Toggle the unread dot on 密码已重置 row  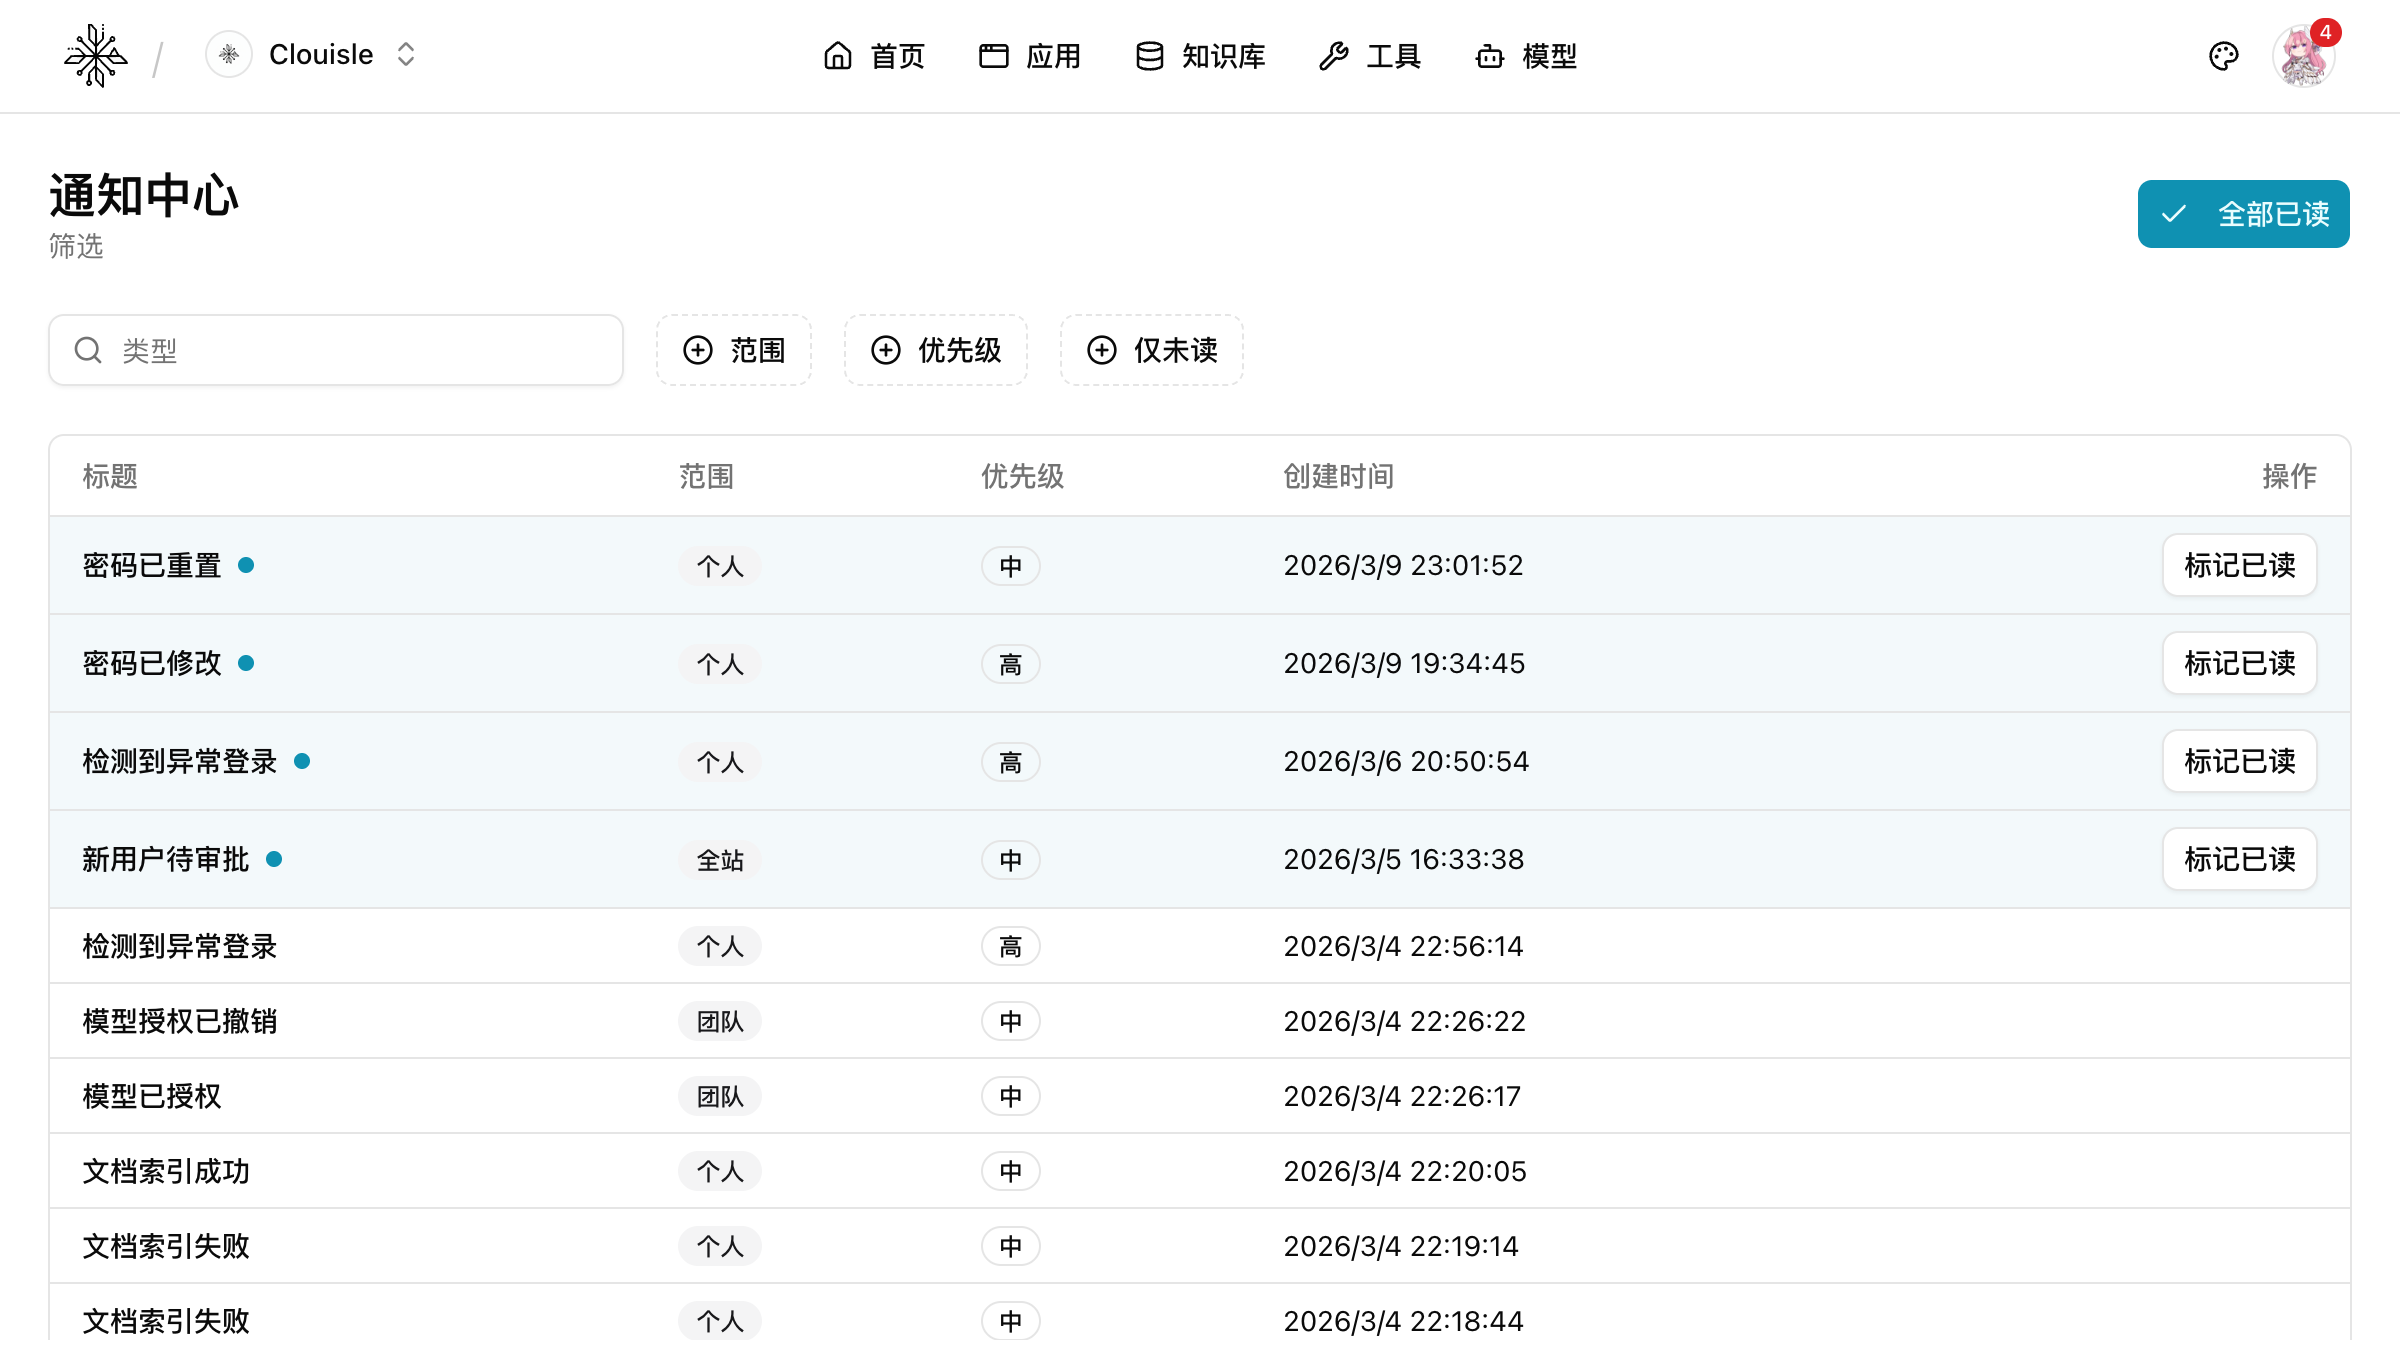[247, 564]
